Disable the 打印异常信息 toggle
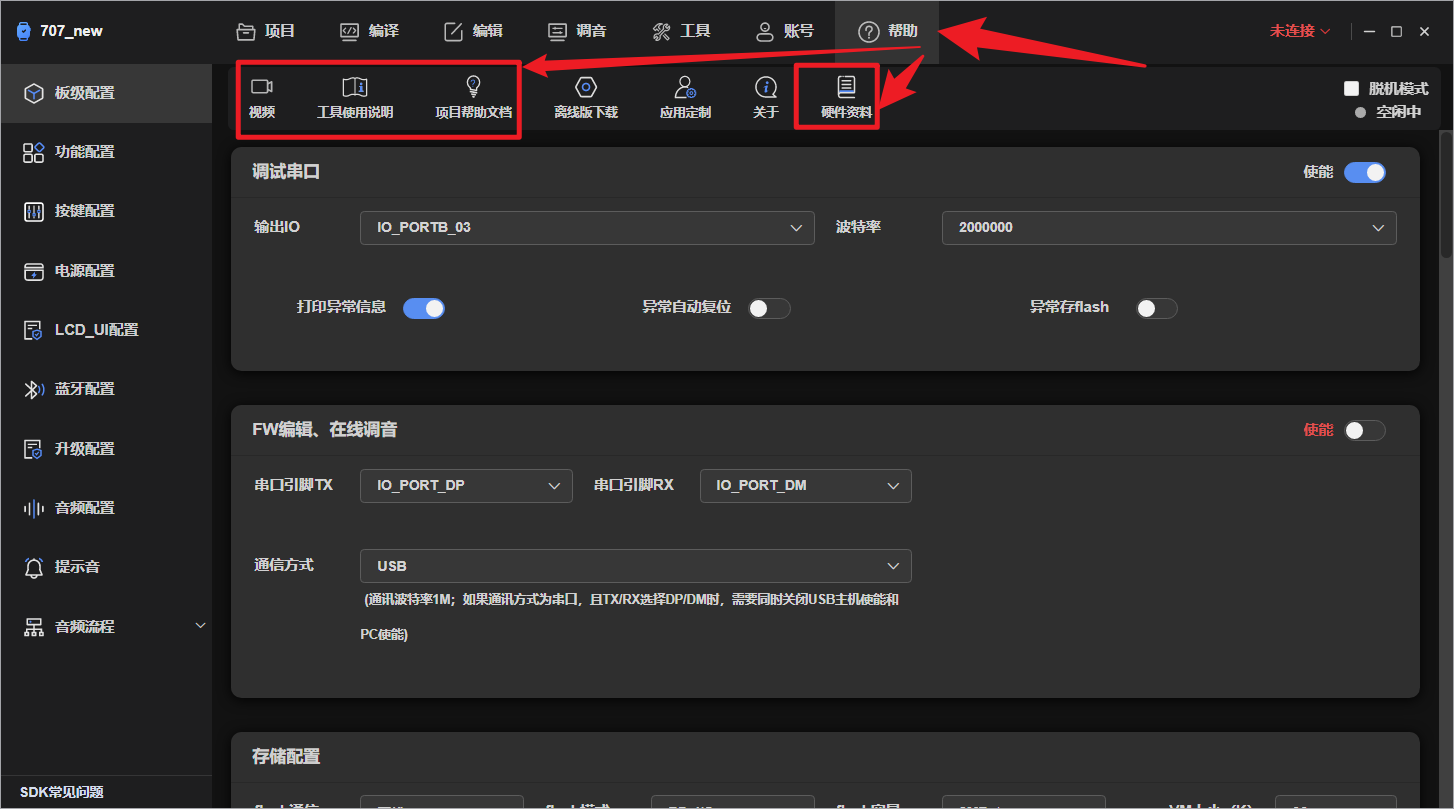This screenshot has height=809, width=1454. (423, 308)
